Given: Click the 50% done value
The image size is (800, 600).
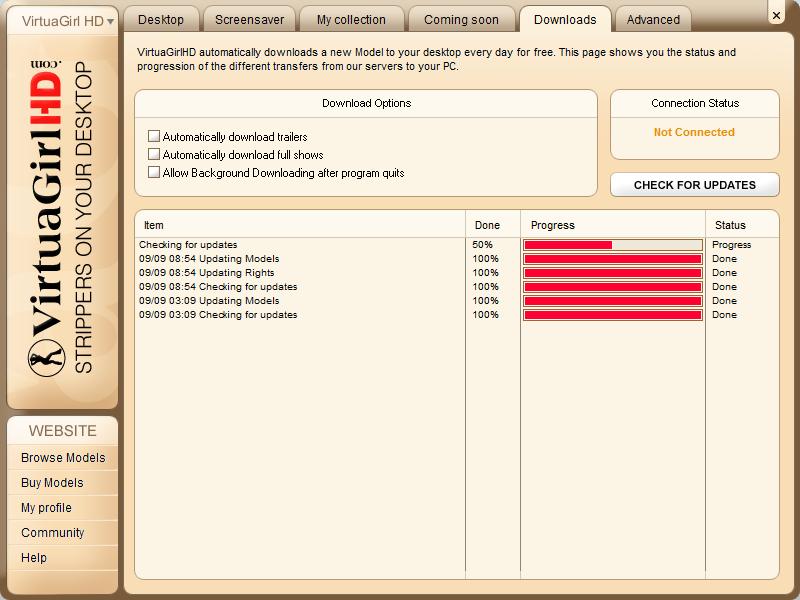Looking at the screenshot, I should [x=482, y=245].
